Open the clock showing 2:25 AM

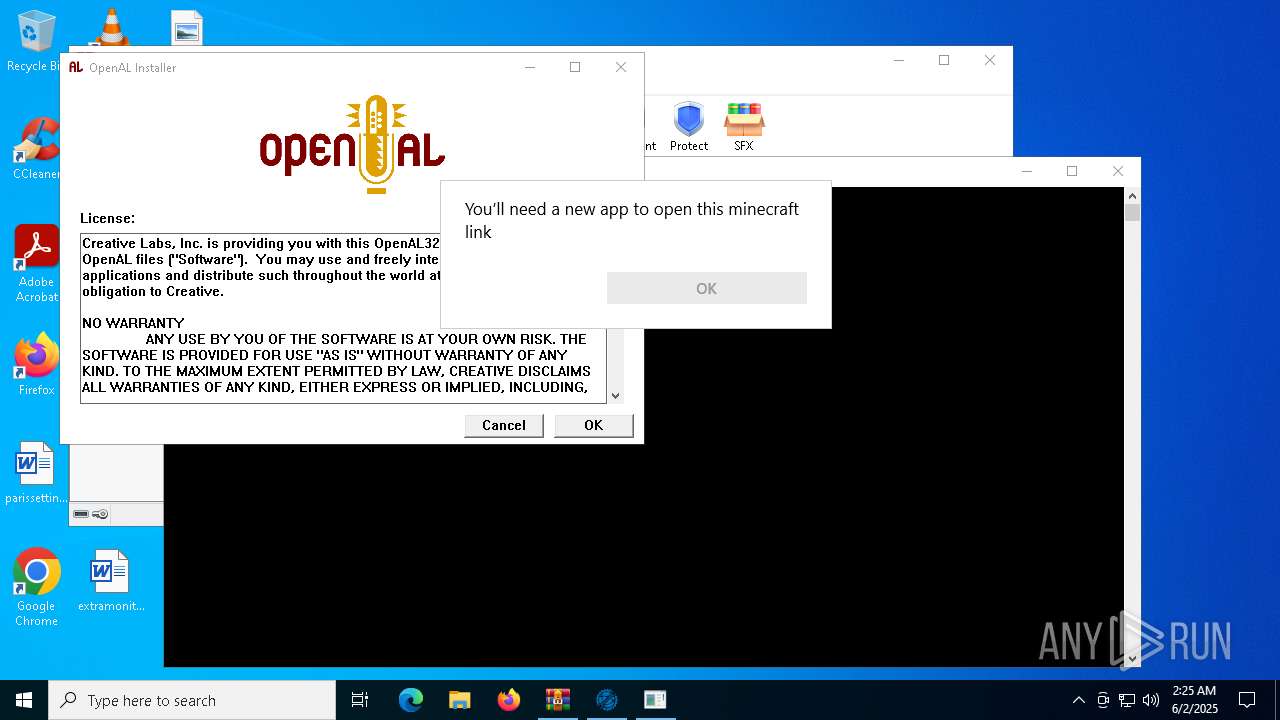1194,700
